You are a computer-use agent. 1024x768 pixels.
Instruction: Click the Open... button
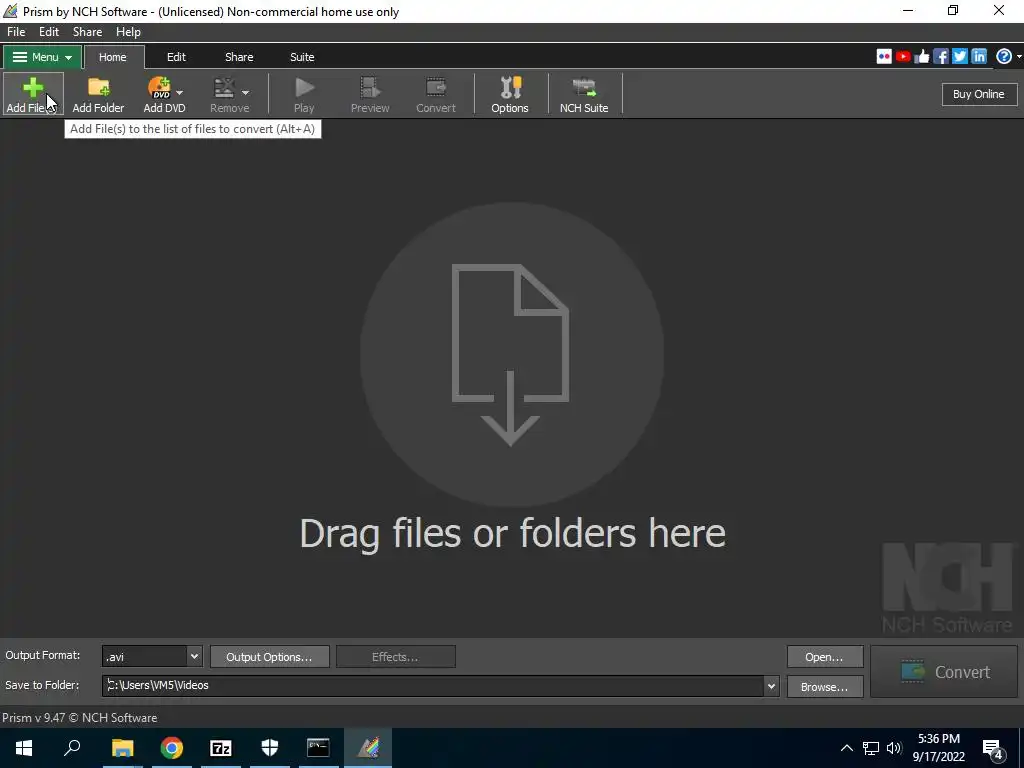tap(825, 657)
